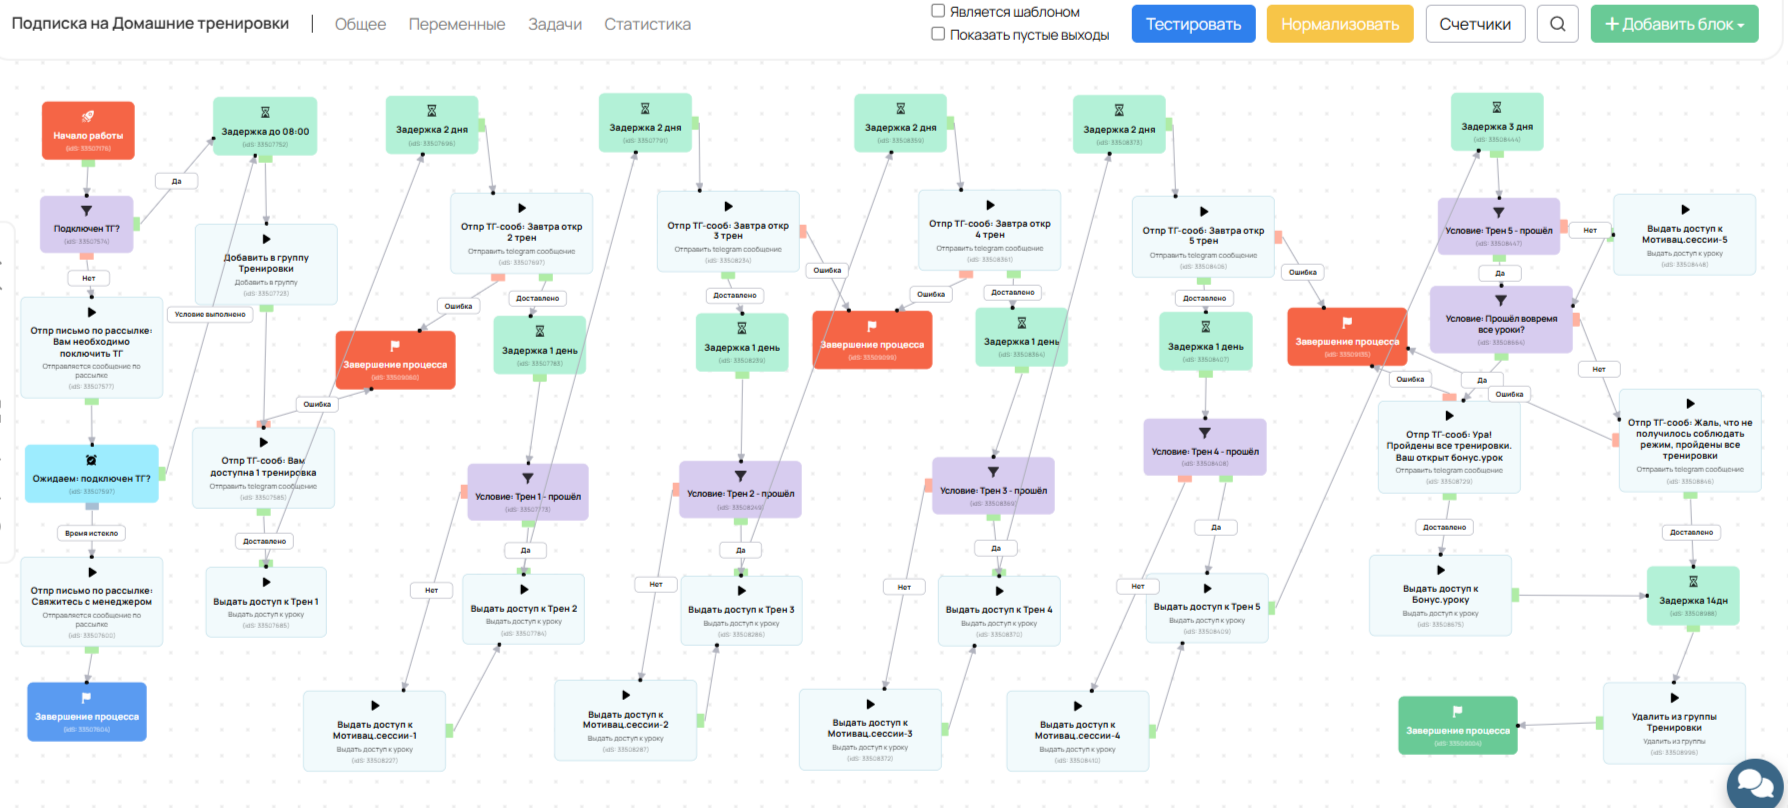Select the Выдать доступ к Бонус.уроку block
This screenshot has height=808, width=1788.
tap(1440, 595)
